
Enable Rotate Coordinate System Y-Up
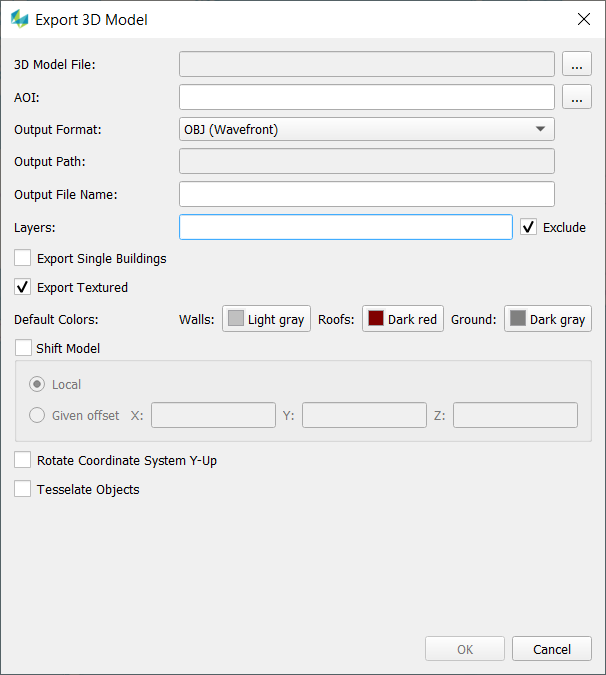[x=23, y=461]
